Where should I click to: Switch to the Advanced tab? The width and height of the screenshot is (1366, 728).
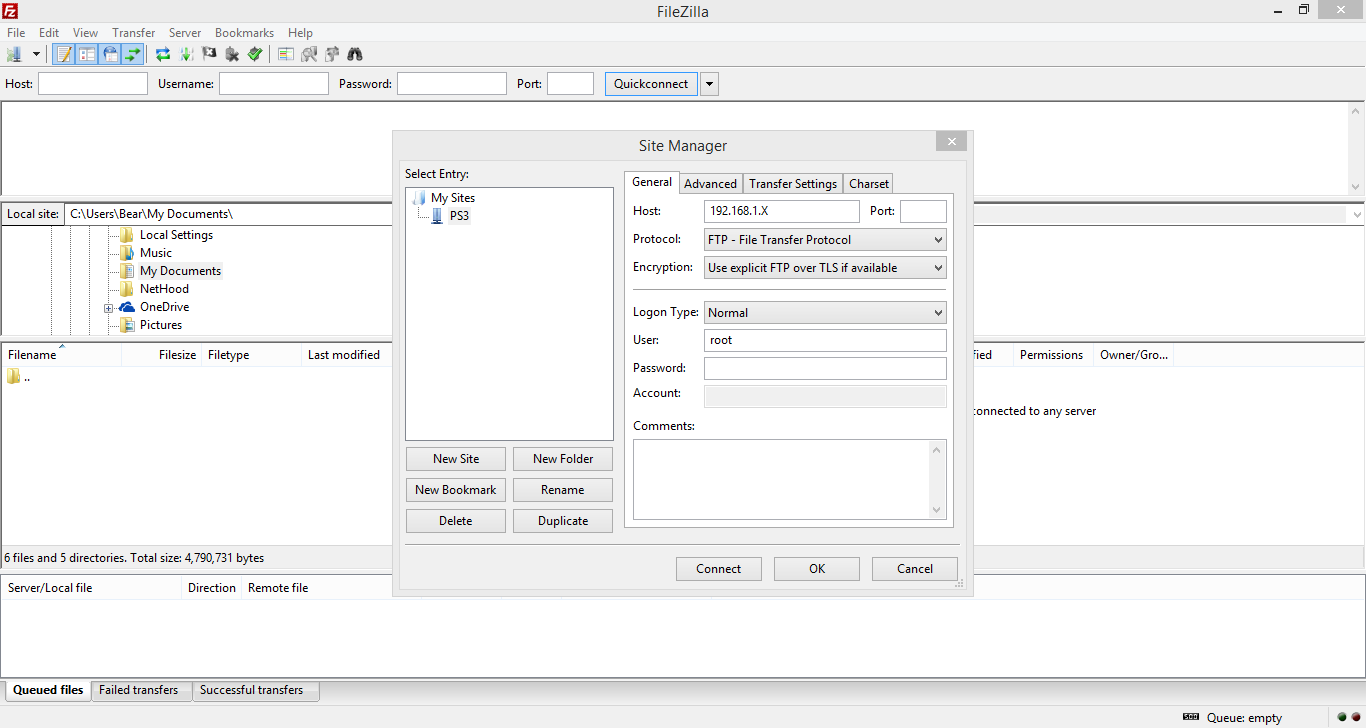710,184
